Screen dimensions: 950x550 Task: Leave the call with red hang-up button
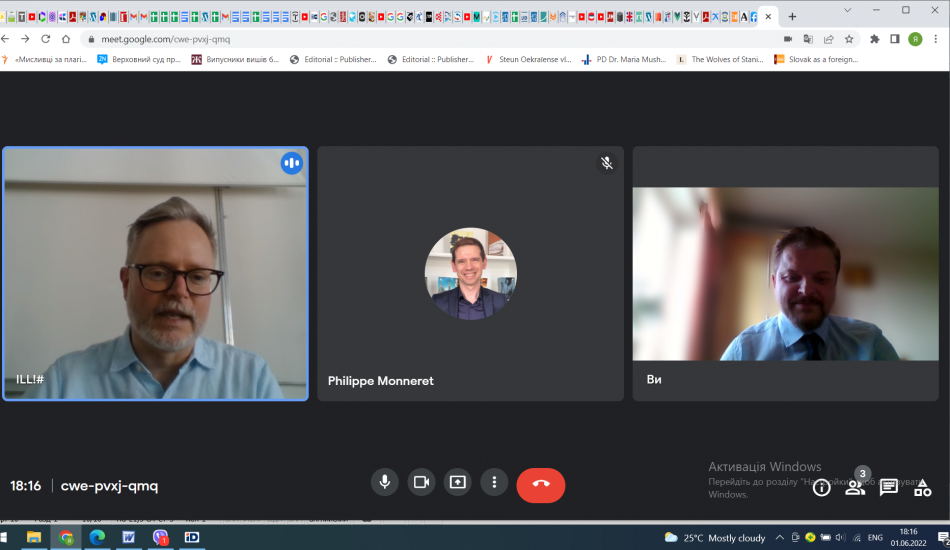541,484
